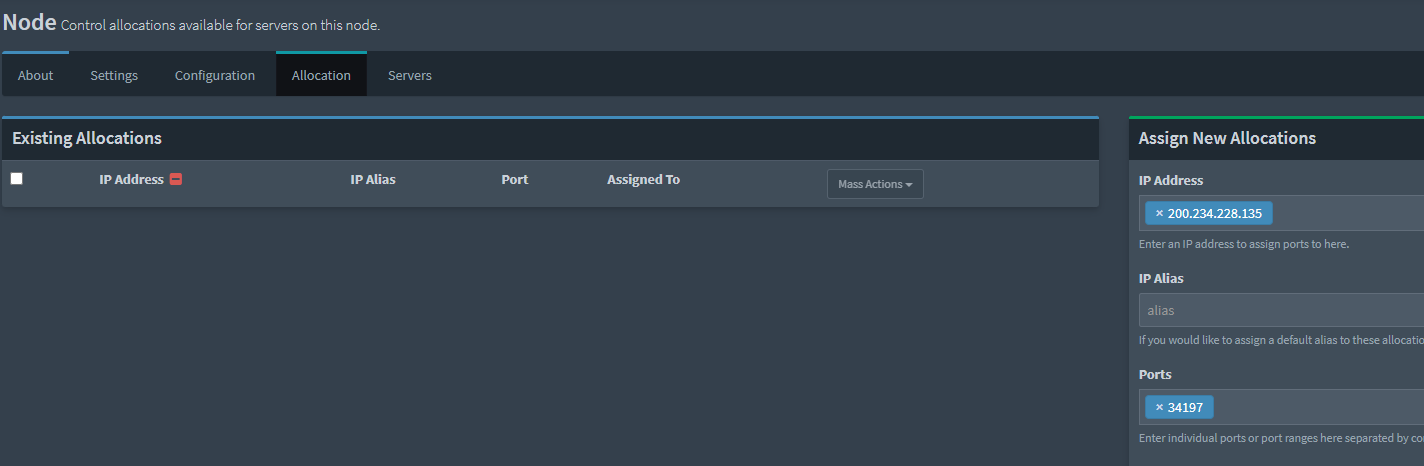1424x466 pixels.
Task: Remove the 34197 port tag
Action: 1159,407
